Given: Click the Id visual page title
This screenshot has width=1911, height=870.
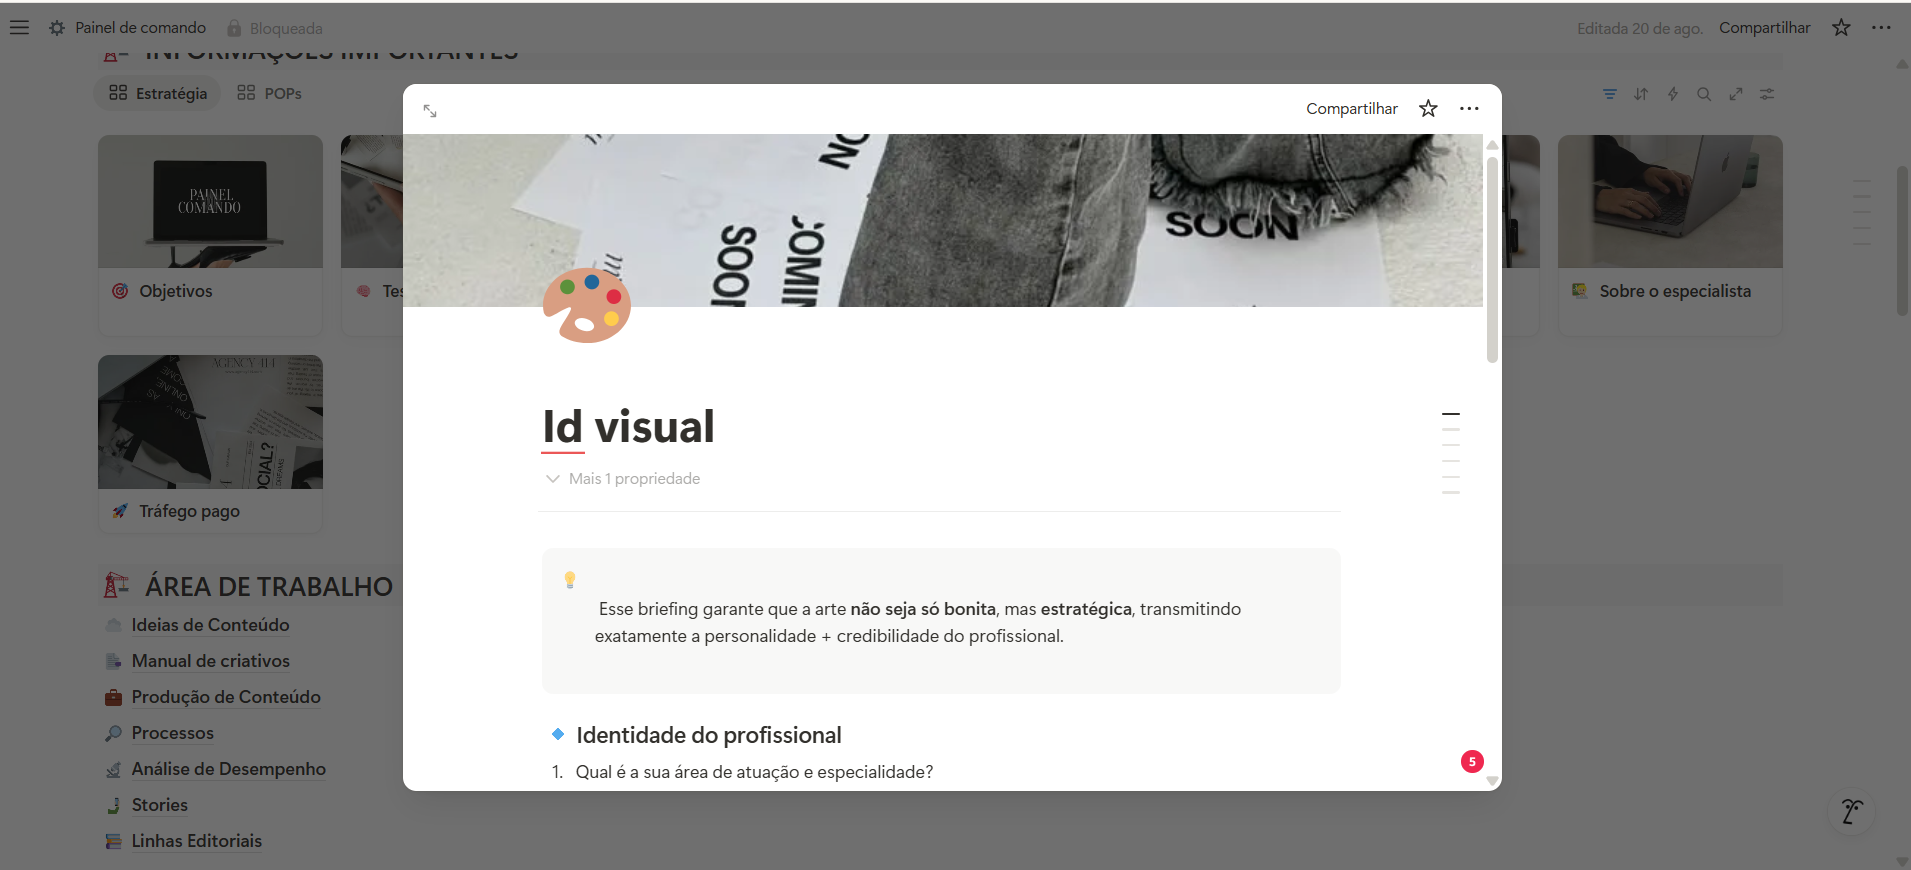Looking at the screenshot, I should click(628, 427).
